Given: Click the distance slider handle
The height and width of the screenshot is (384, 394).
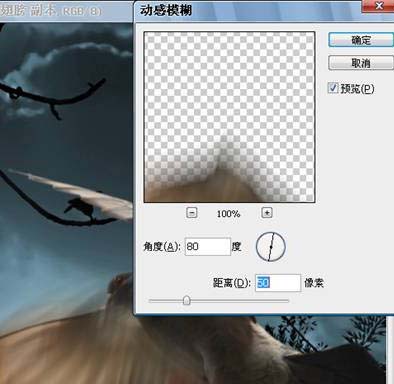Looking at the screenshot, I should 187,301.
